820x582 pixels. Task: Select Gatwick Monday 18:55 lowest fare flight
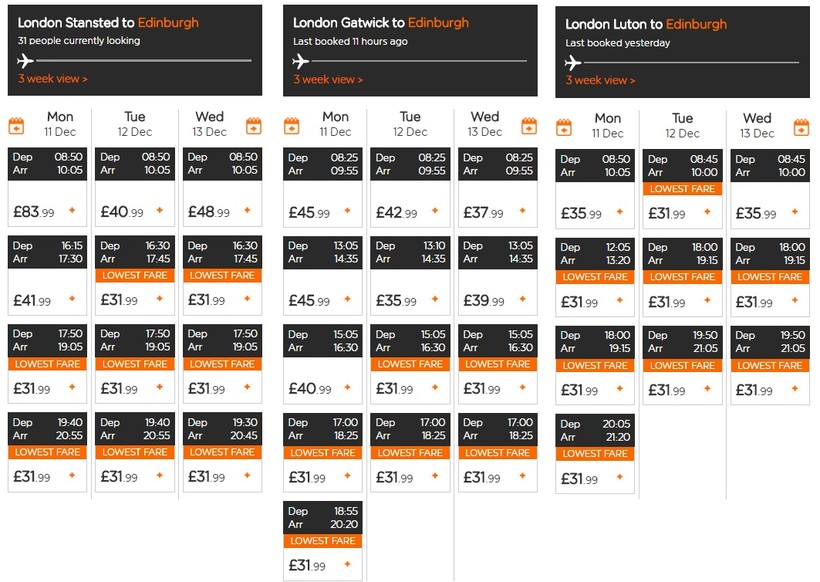point(323,541)
